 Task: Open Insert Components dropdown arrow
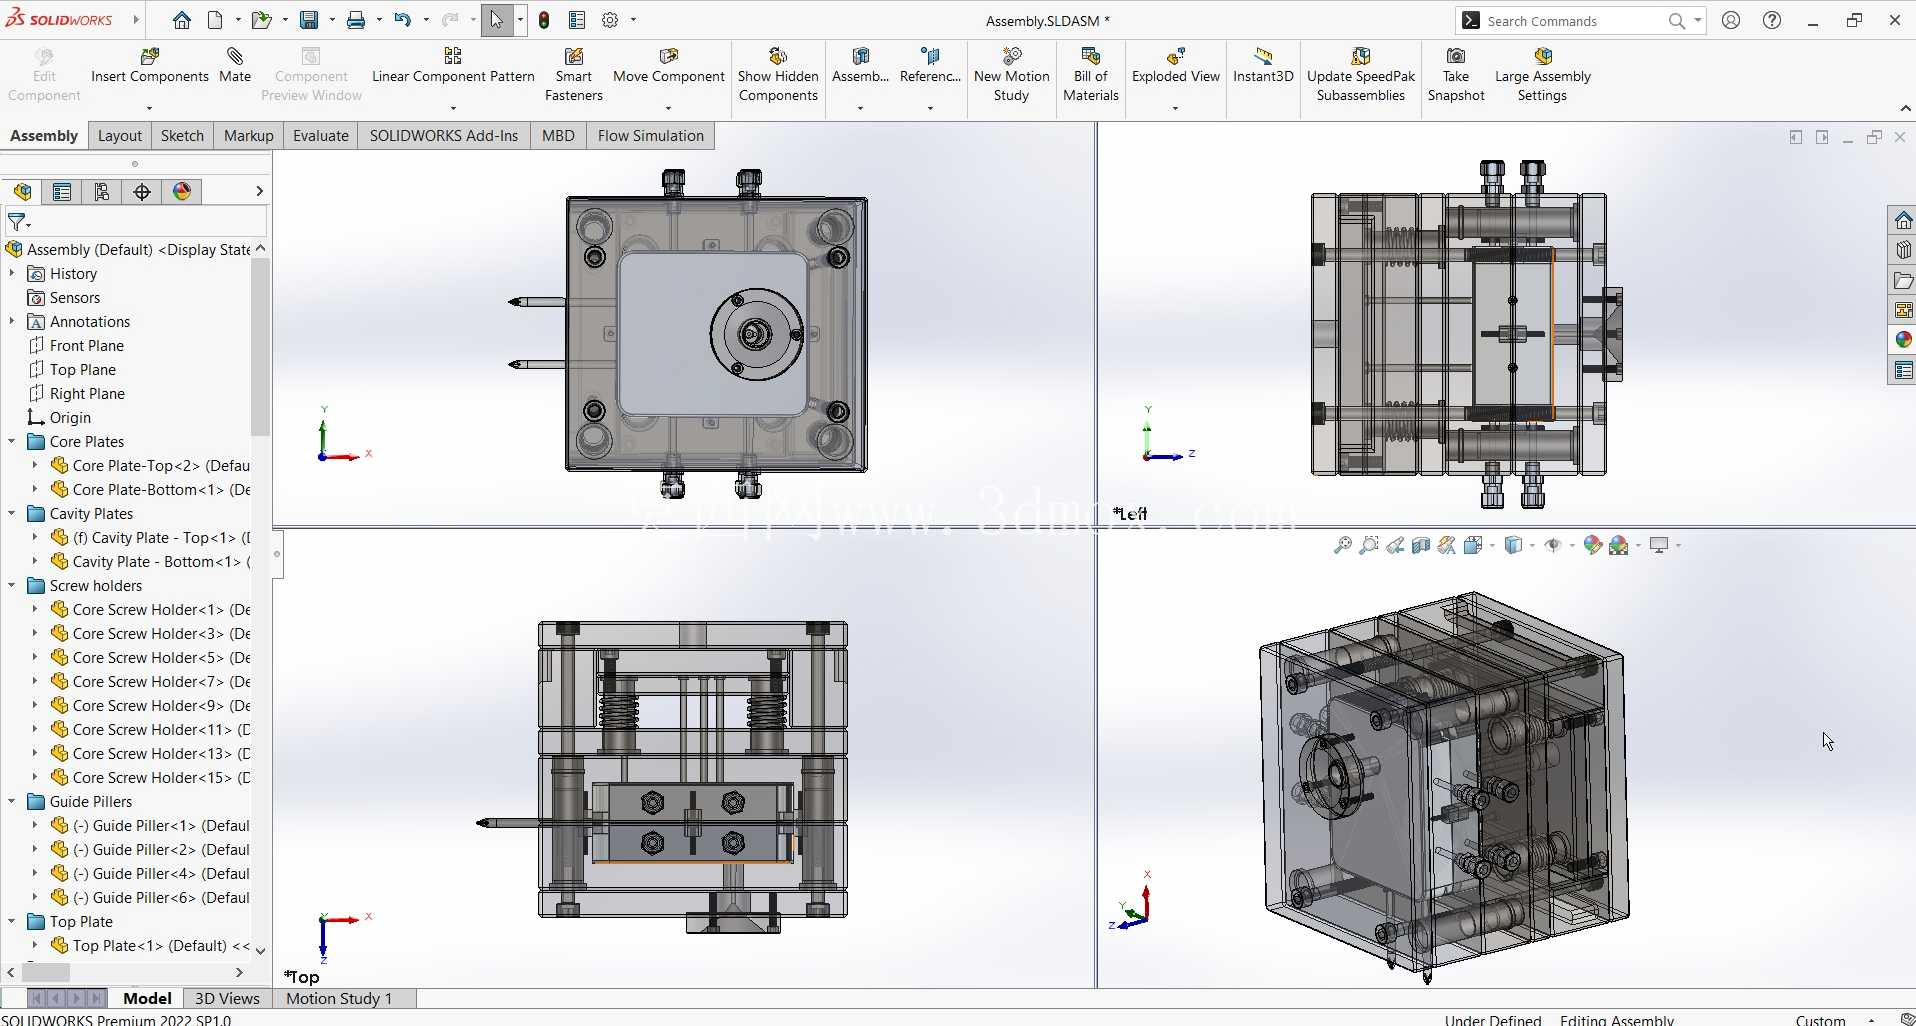(x=149, y=108)
